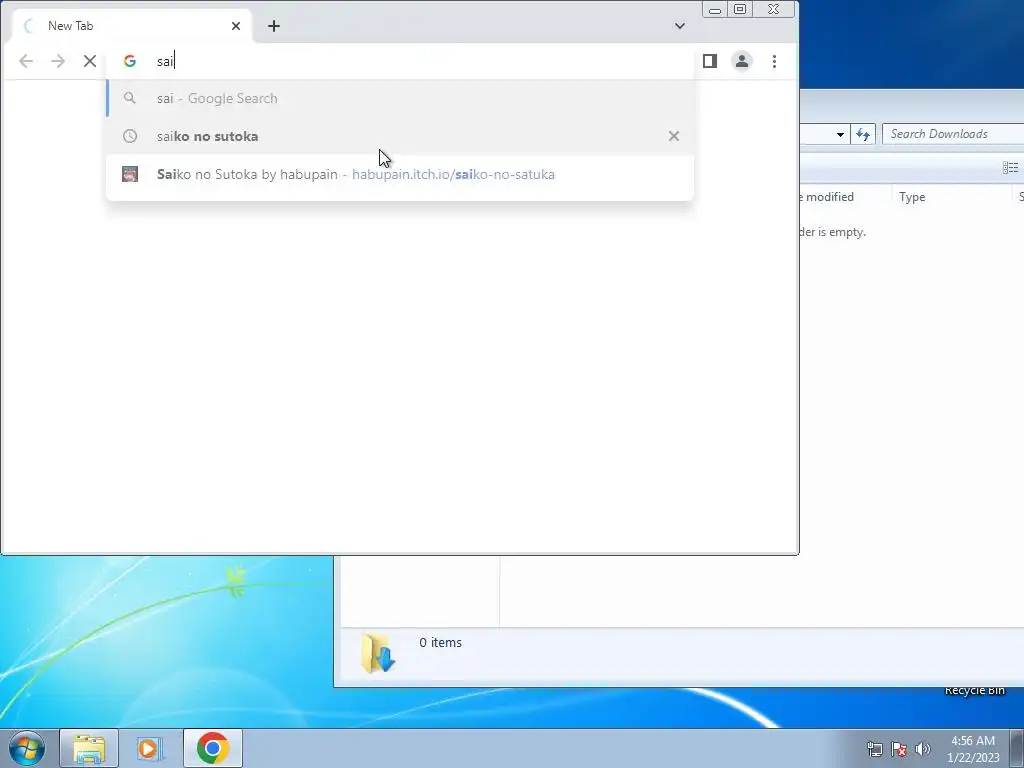
Task: Open Explorer address bar history dropdown
Action: (840, 135)
